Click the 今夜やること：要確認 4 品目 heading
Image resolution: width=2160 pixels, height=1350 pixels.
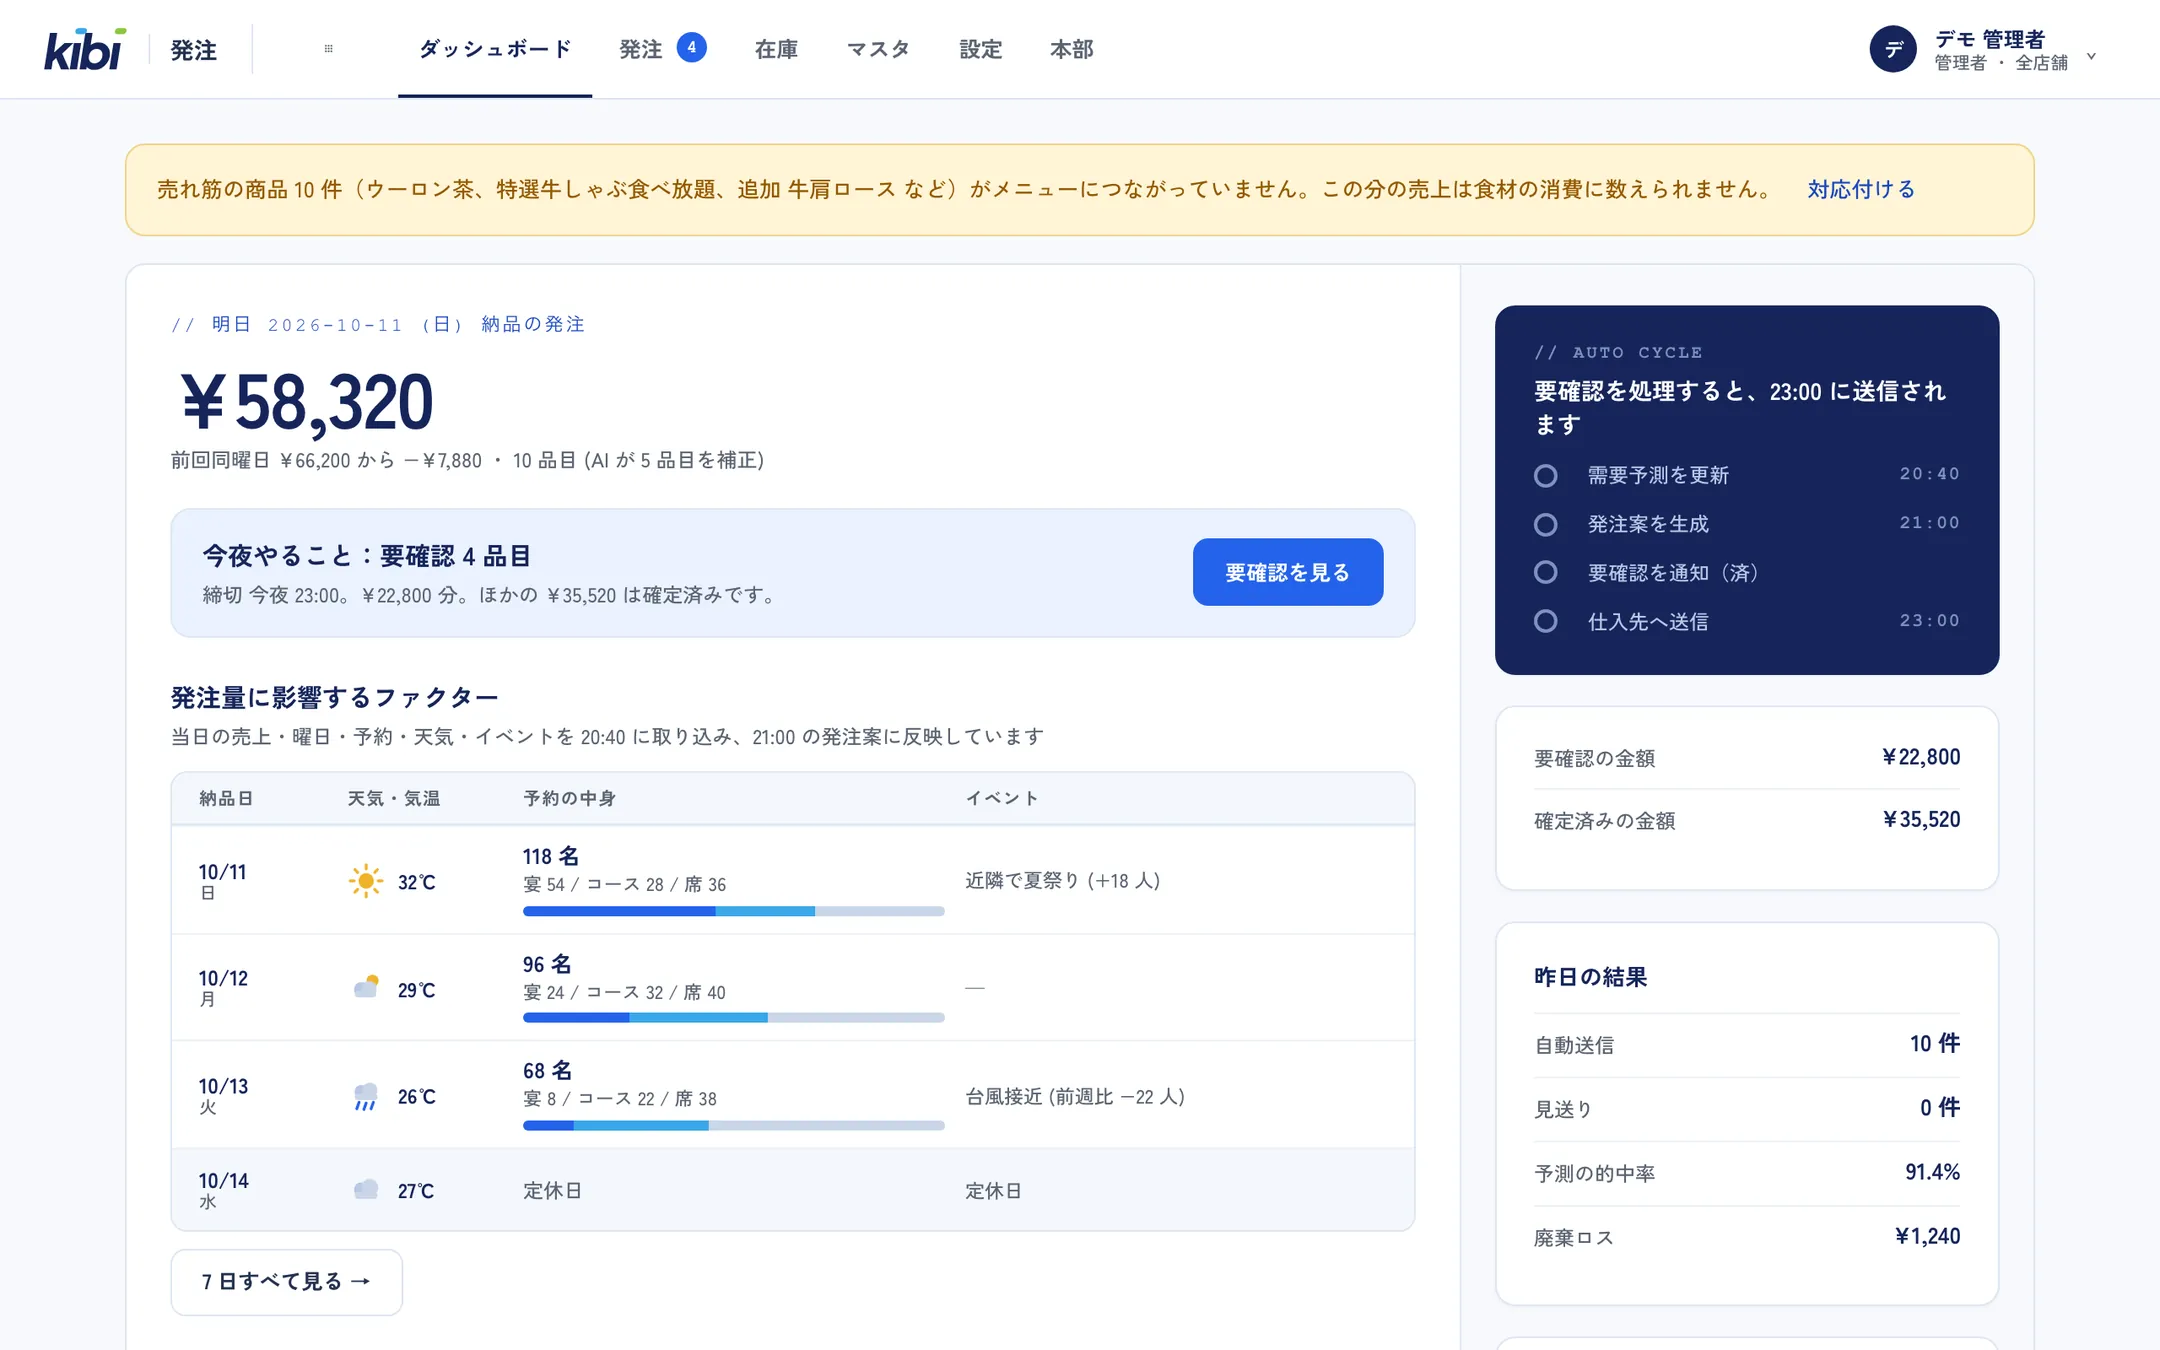366,556
